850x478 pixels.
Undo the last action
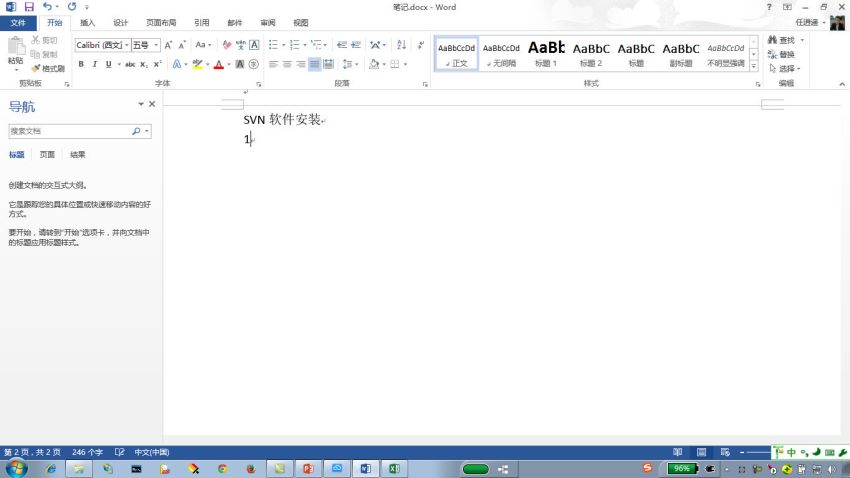pos(47,7)
